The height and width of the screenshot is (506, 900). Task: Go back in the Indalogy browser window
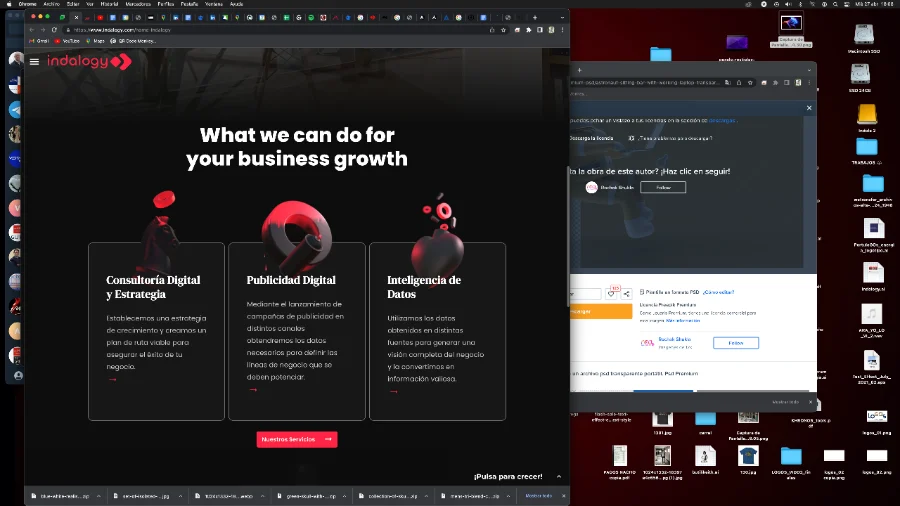[32, 30]
